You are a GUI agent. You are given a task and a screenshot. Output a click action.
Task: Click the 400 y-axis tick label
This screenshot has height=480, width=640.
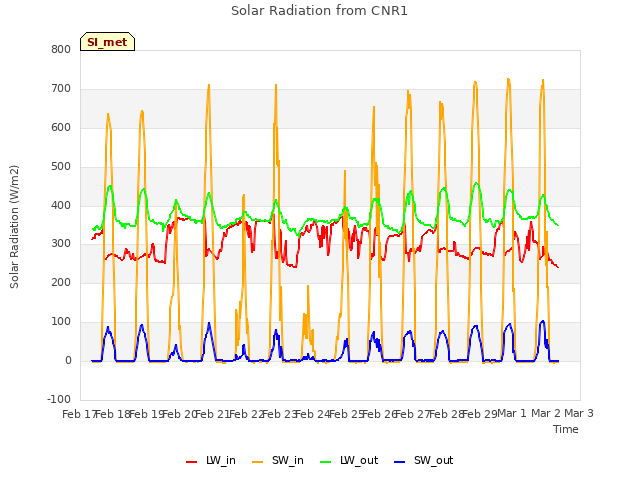point(61,205)
